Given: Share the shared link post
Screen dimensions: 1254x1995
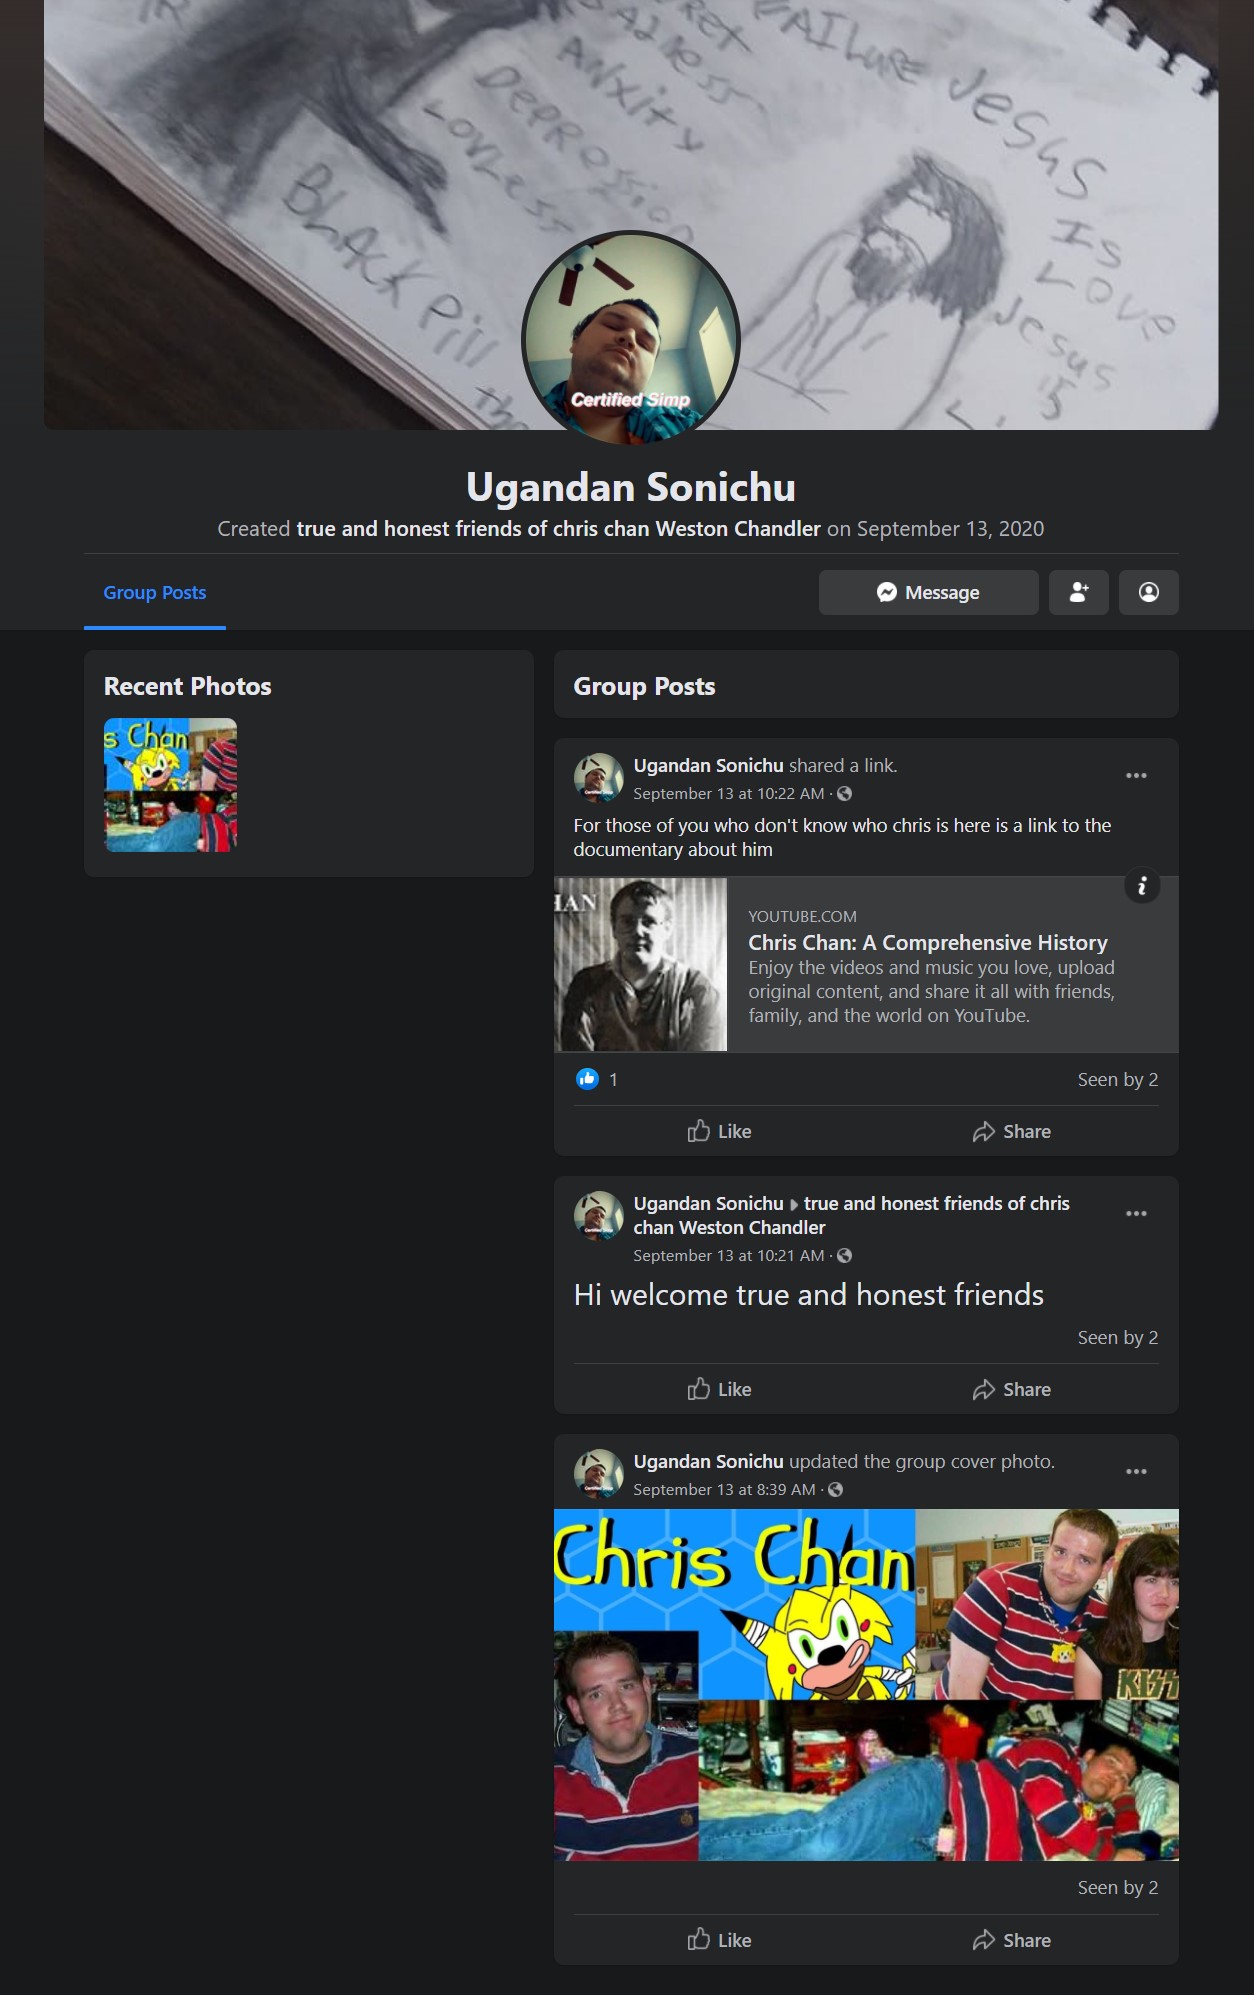Looking at the screenshot, I should click(x=1011, y=1131).
